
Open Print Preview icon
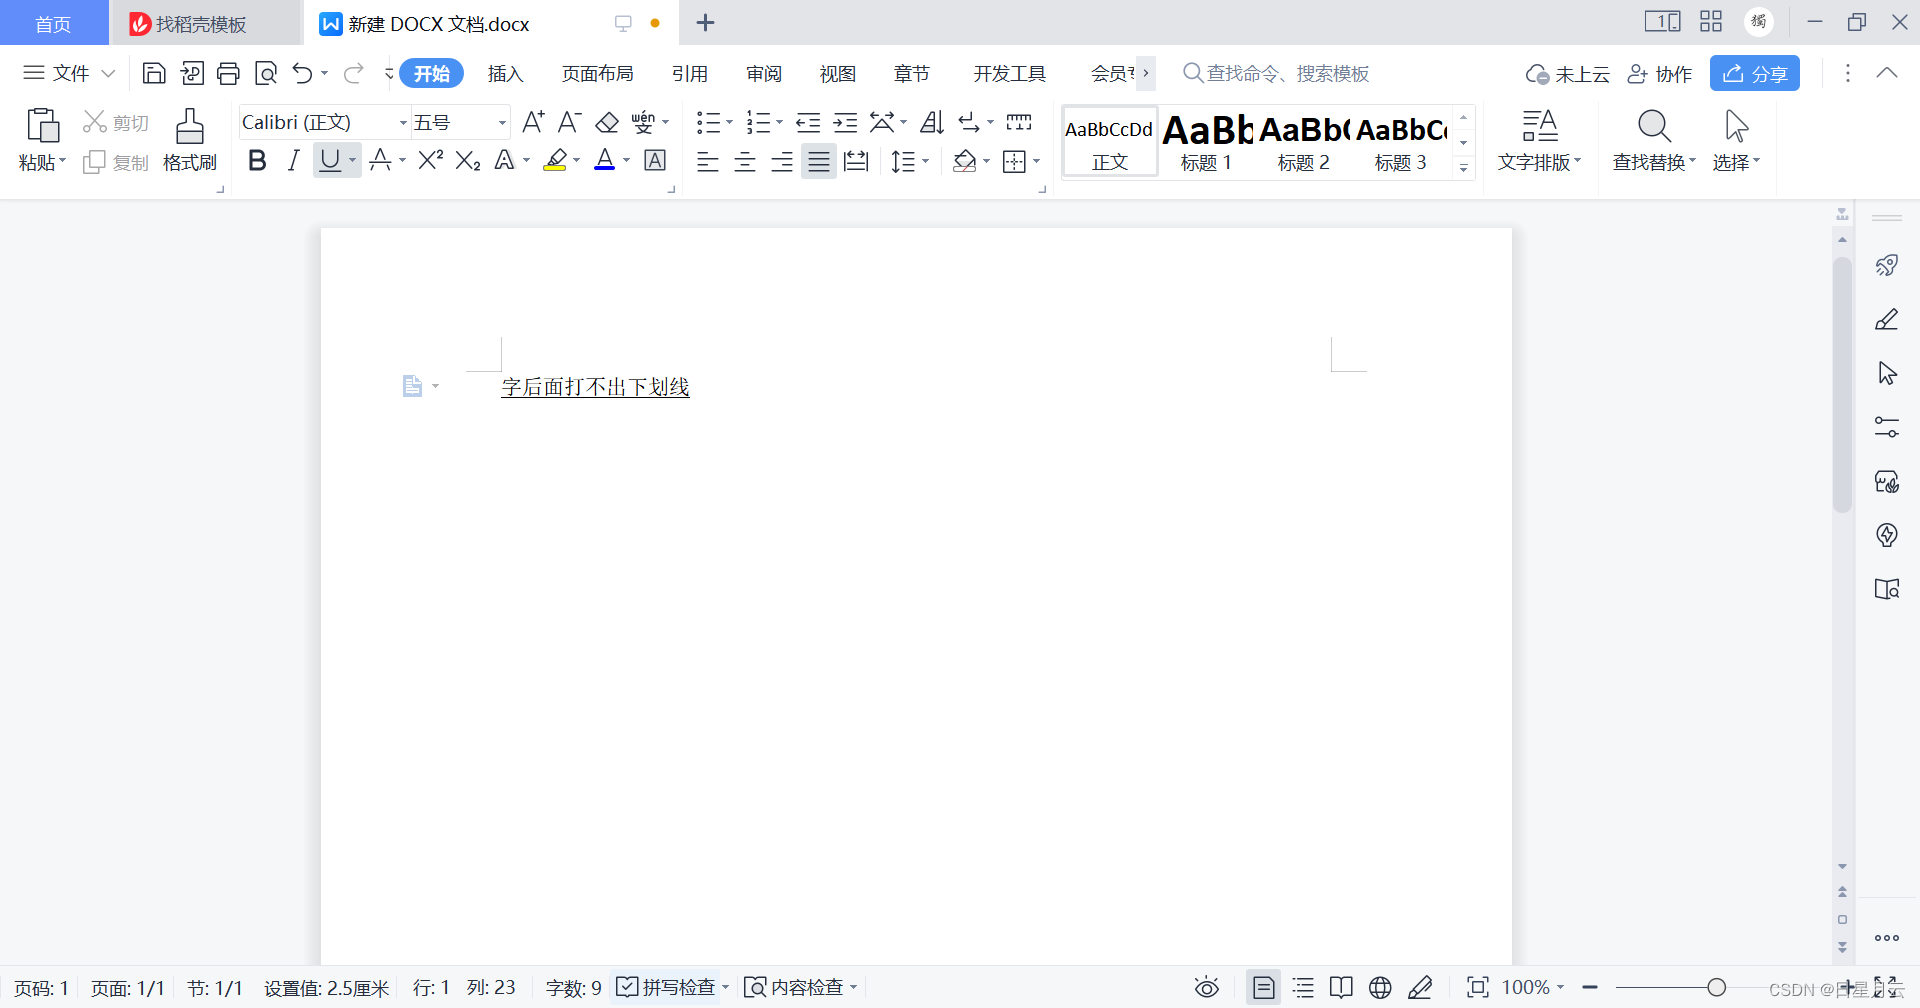click(266, 73)
